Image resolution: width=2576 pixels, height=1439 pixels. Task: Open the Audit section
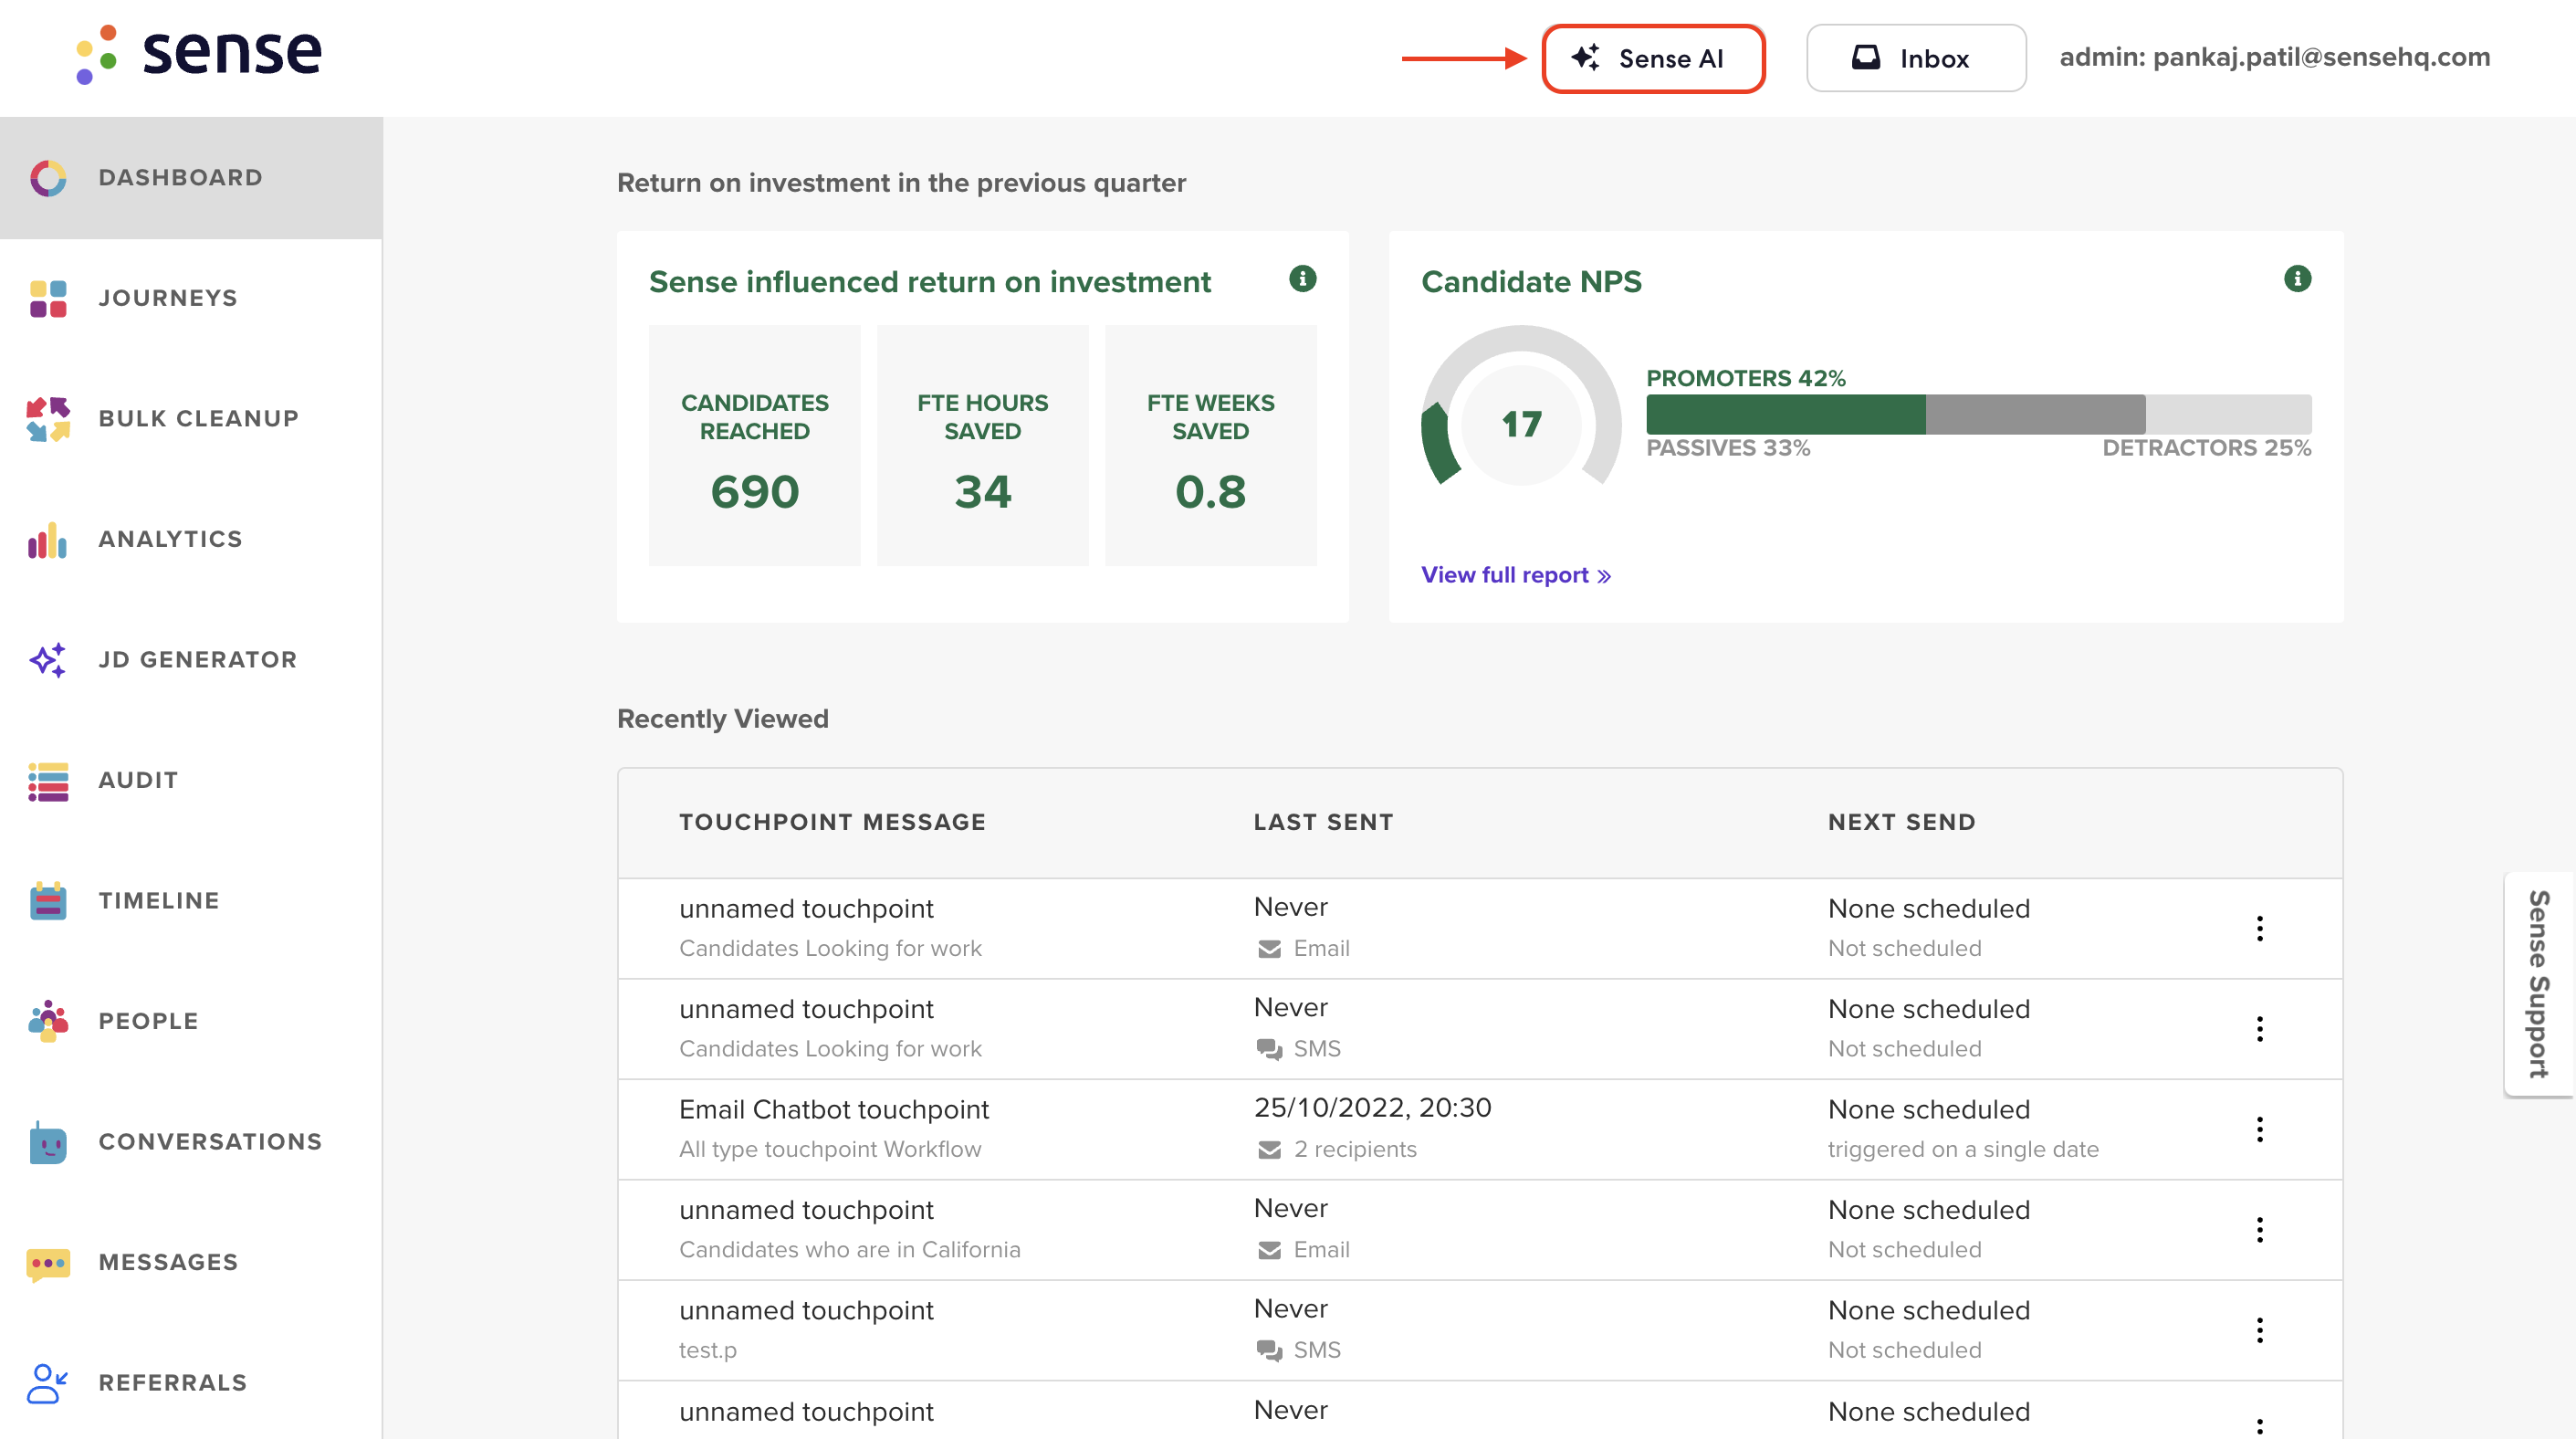(x=137, y=780)
